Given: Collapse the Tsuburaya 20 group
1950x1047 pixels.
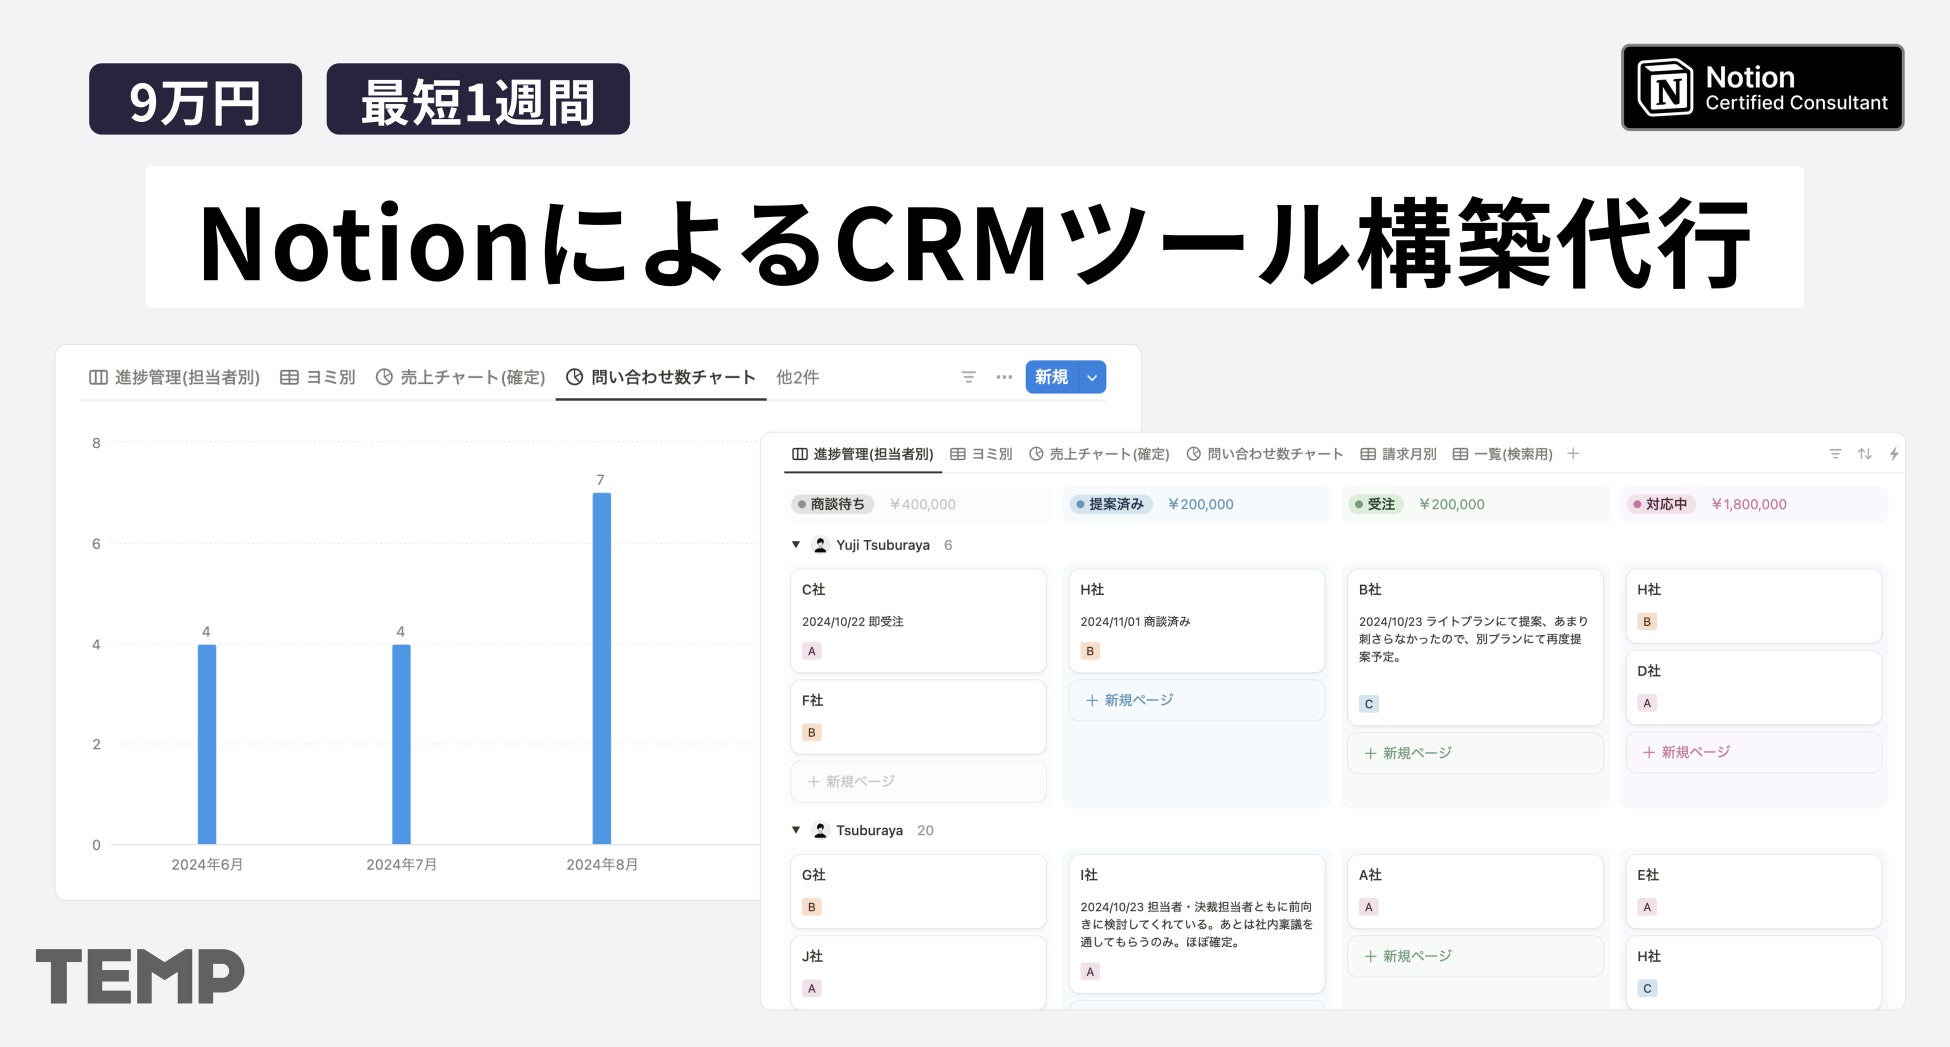Looking at the screenshot, I should [x=796, y=830].
